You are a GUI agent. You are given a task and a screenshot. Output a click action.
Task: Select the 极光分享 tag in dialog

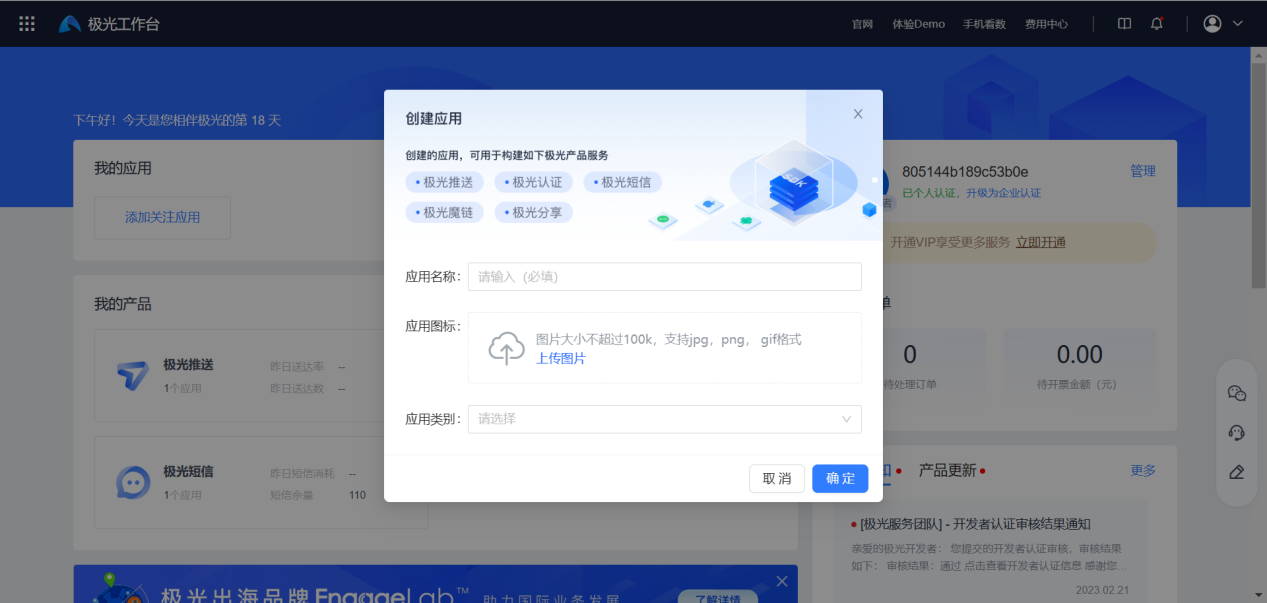coord(534,212)
